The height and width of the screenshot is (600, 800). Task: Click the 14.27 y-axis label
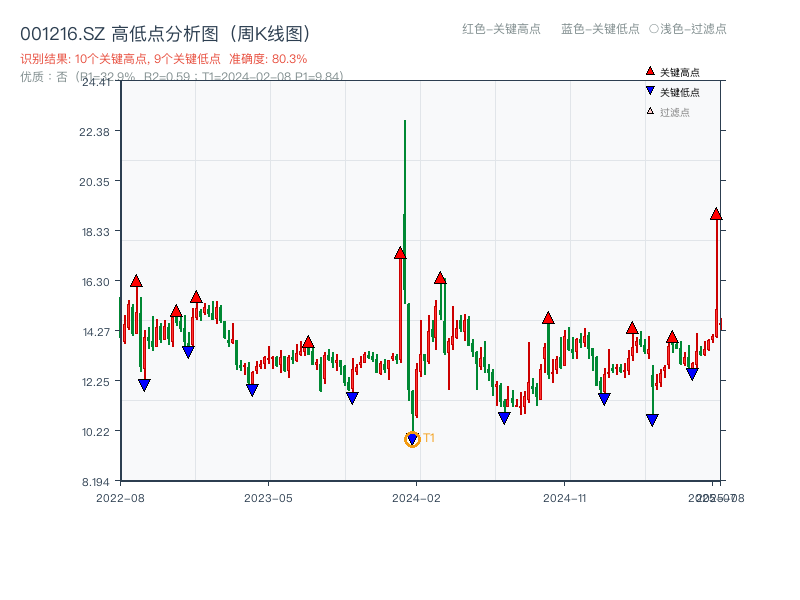tap(96, 332)
